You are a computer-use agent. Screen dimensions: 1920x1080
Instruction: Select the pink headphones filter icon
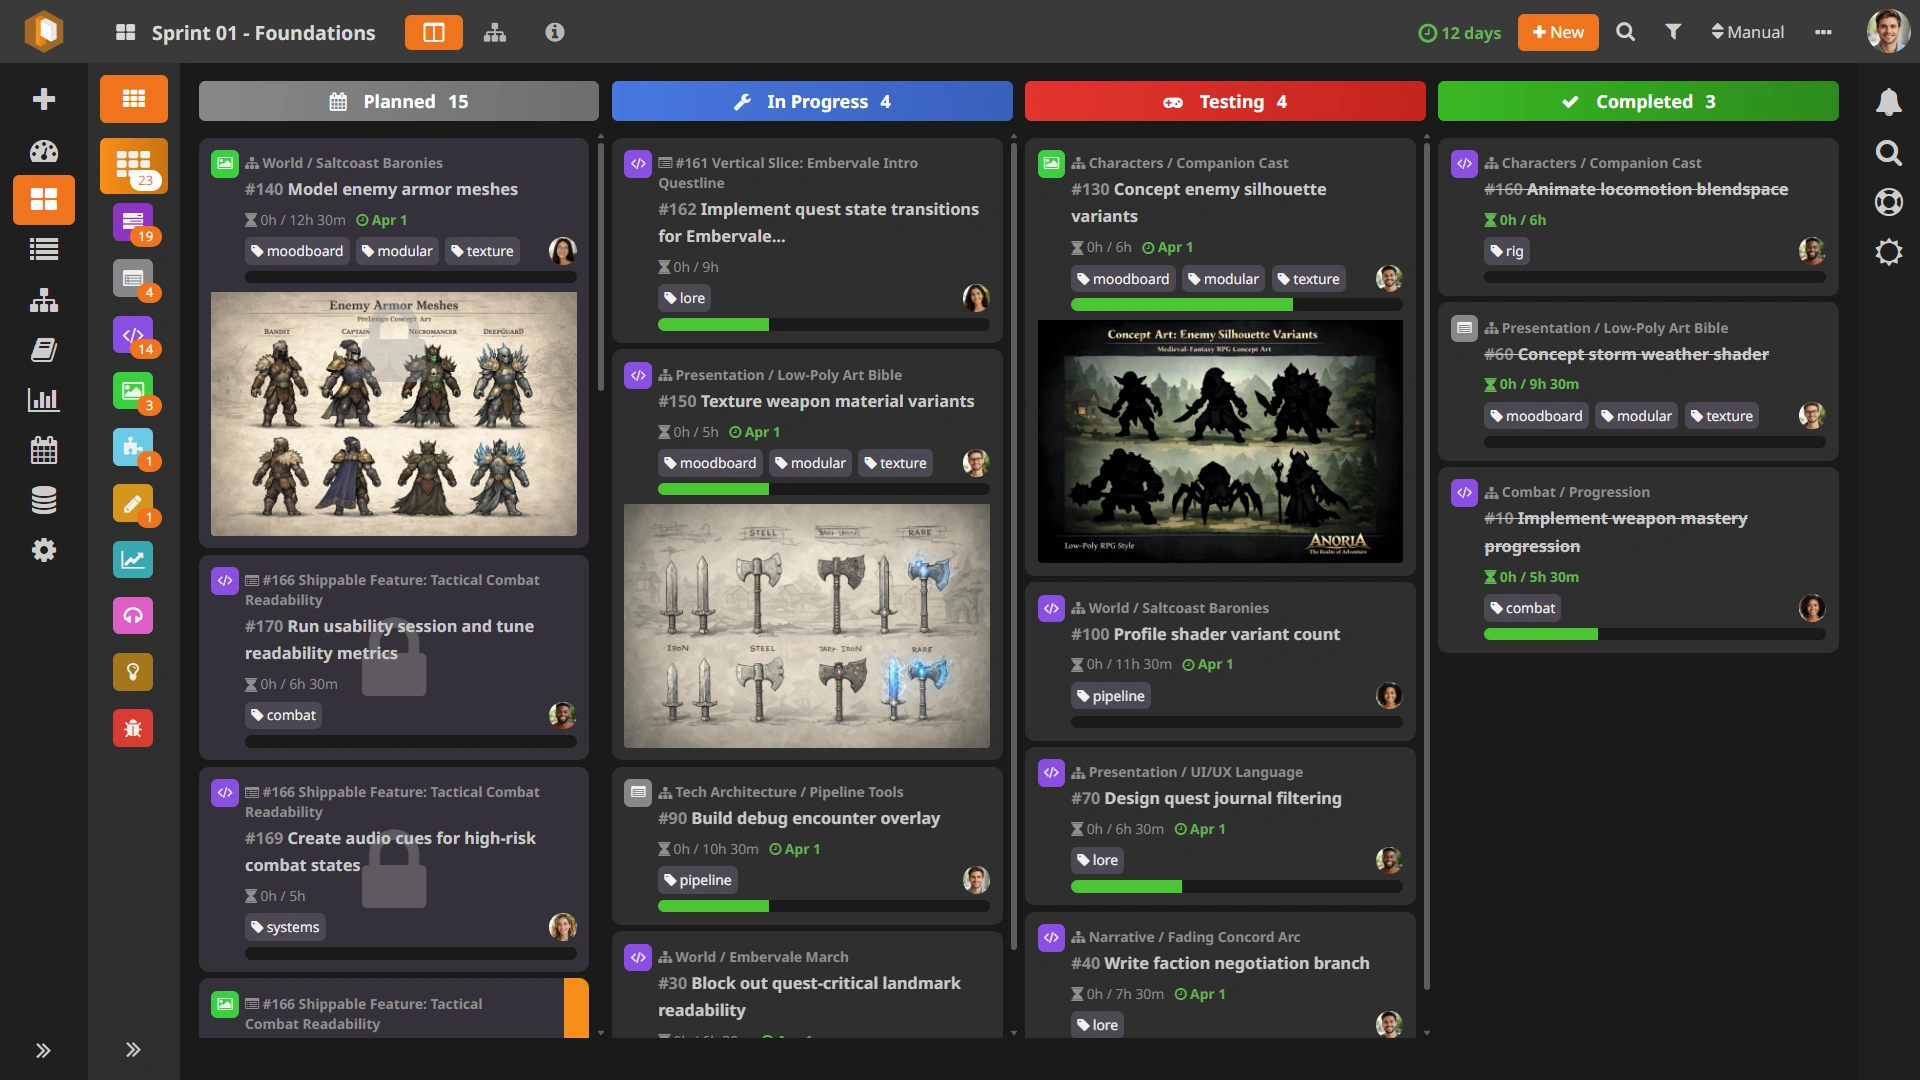click(133, 616)
